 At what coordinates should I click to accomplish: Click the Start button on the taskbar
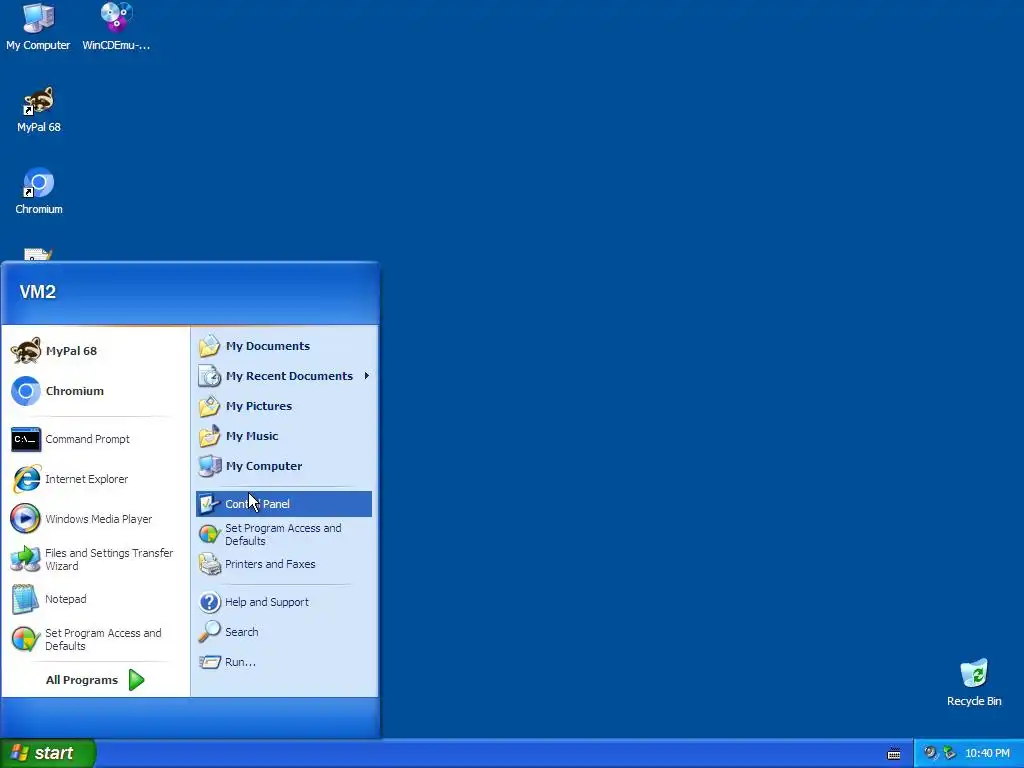pyautogui.click(x=47, y=753)
